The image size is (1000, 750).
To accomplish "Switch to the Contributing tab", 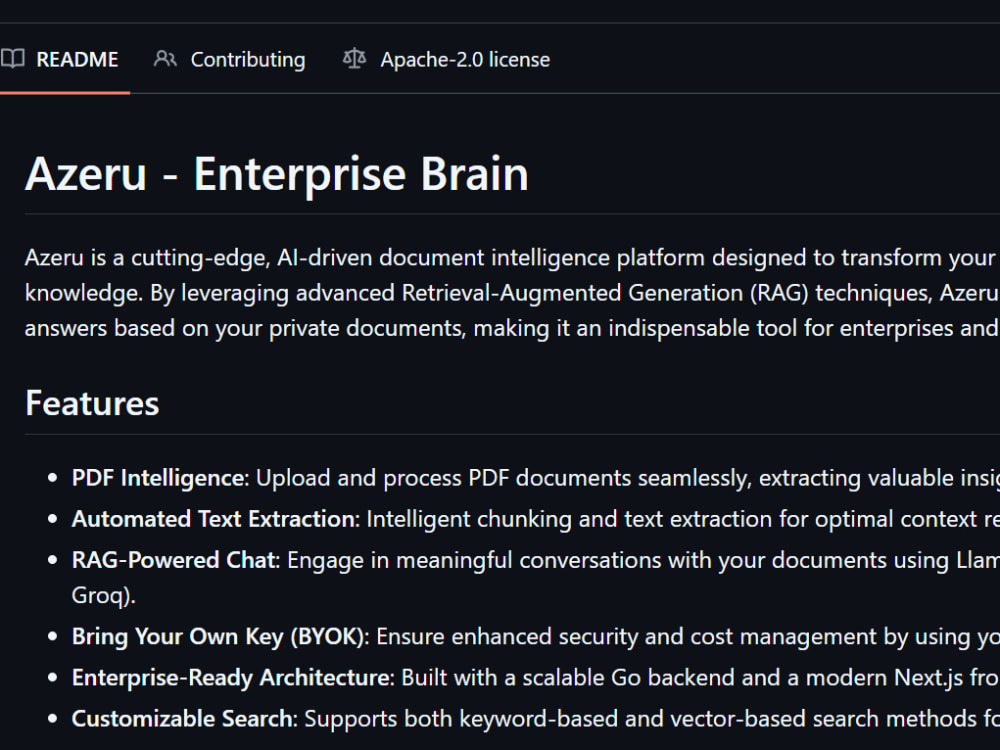I will (230, 59).
